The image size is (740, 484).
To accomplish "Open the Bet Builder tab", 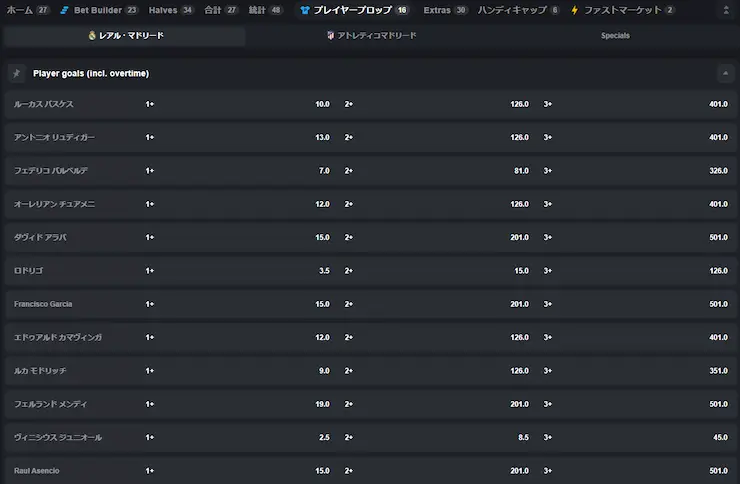I will click(x=98, y=10).
